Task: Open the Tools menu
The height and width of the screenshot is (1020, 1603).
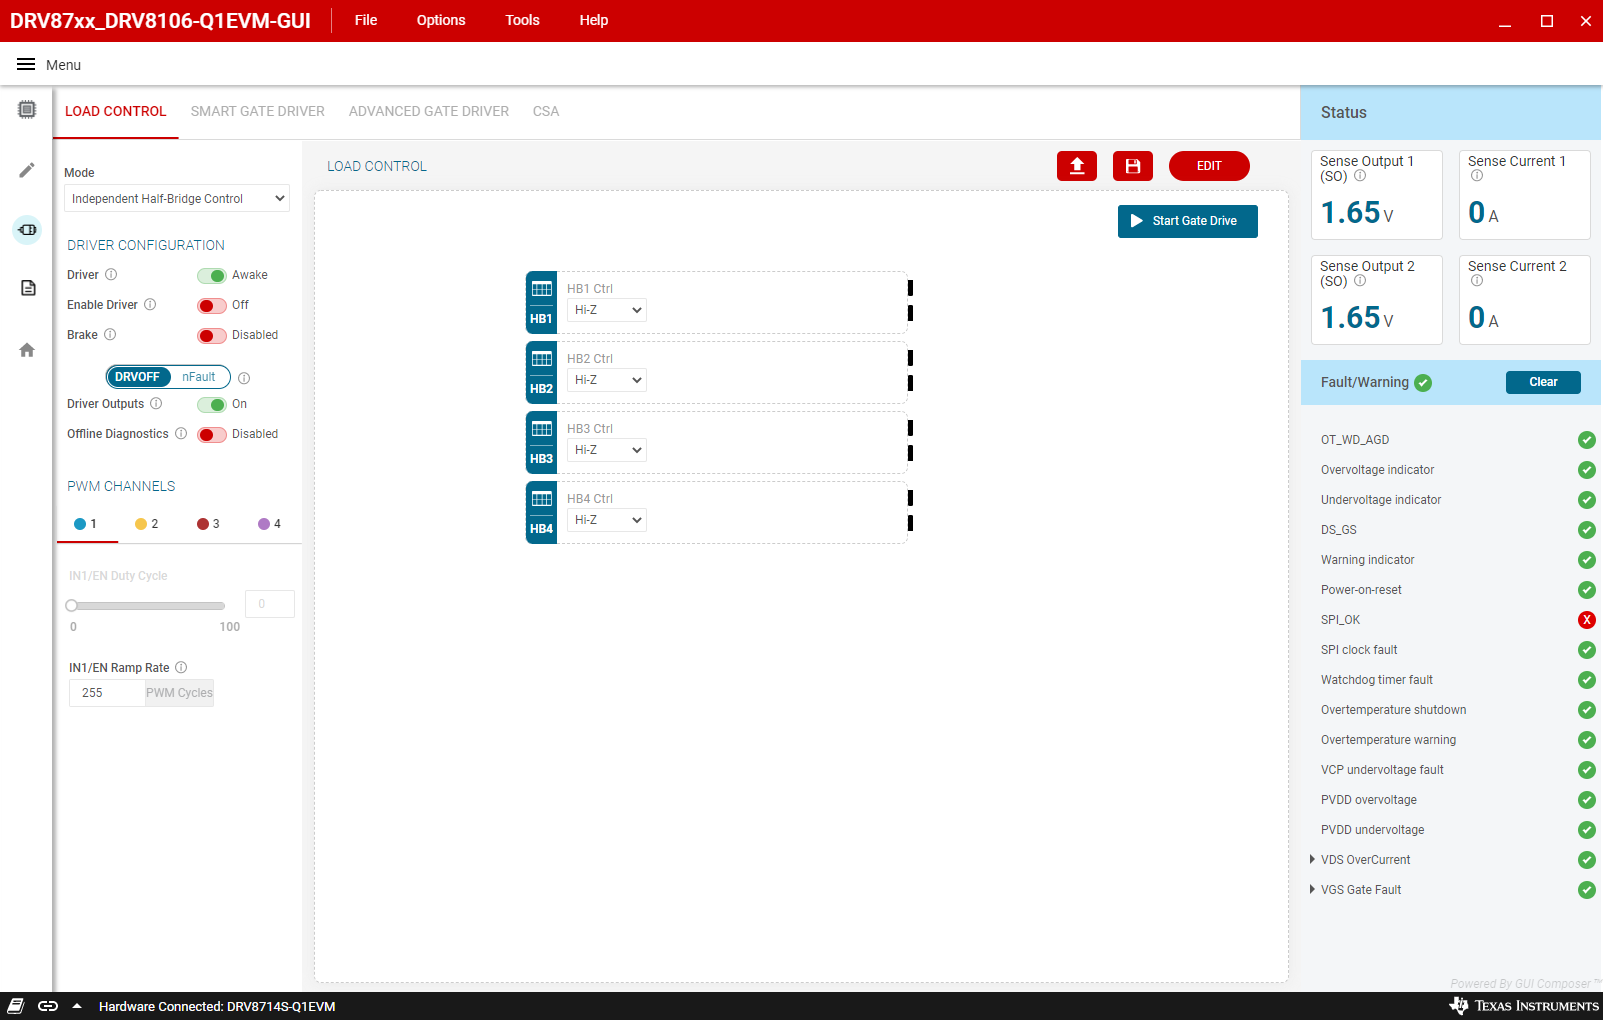Action: [x=522, y=20]
